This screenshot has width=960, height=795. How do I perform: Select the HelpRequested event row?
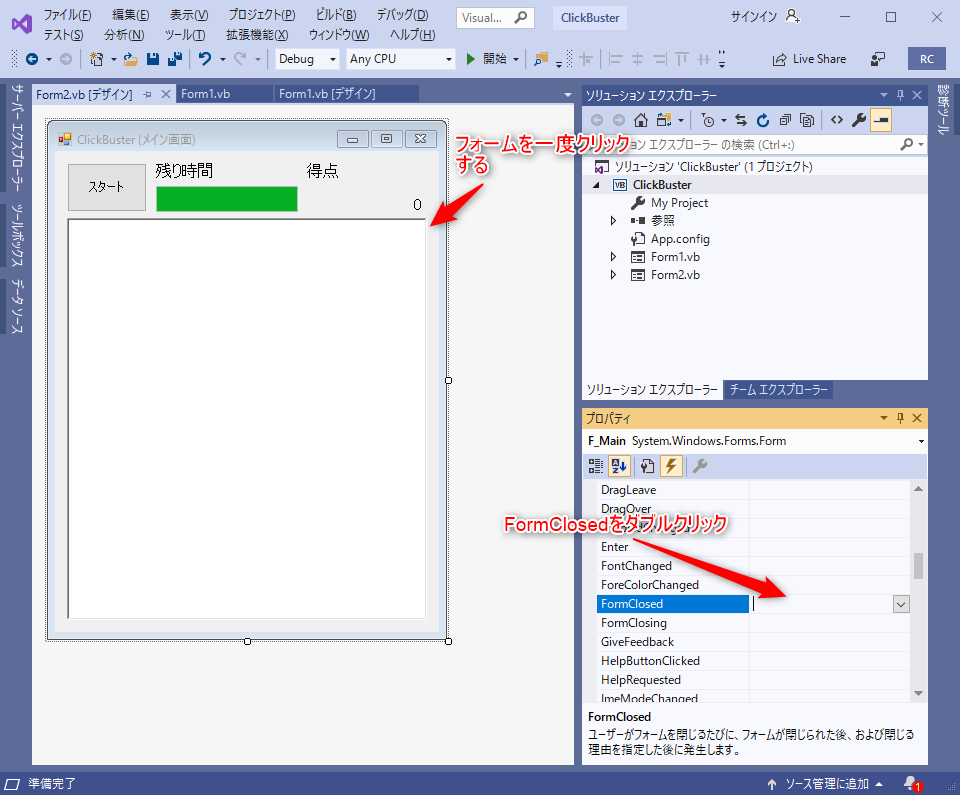coord(753,680)
